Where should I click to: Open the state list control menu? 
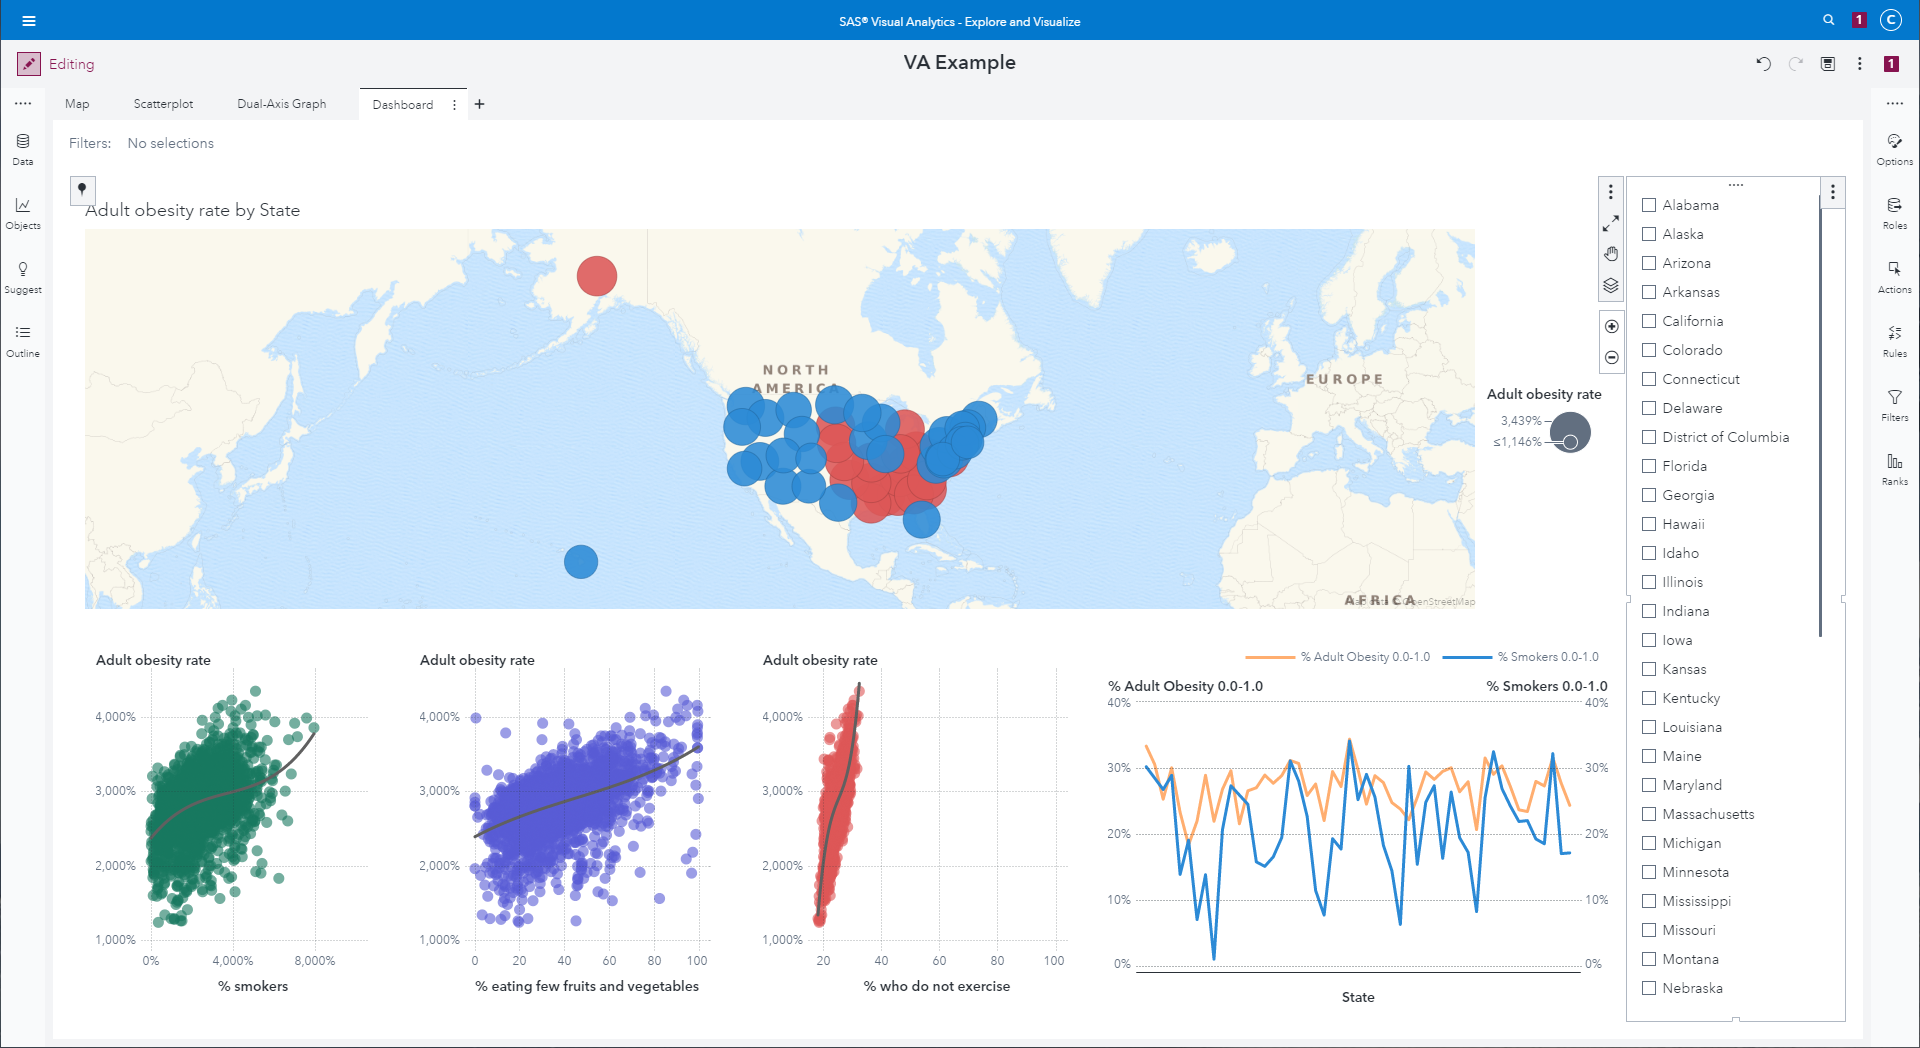click(1833, 192)
